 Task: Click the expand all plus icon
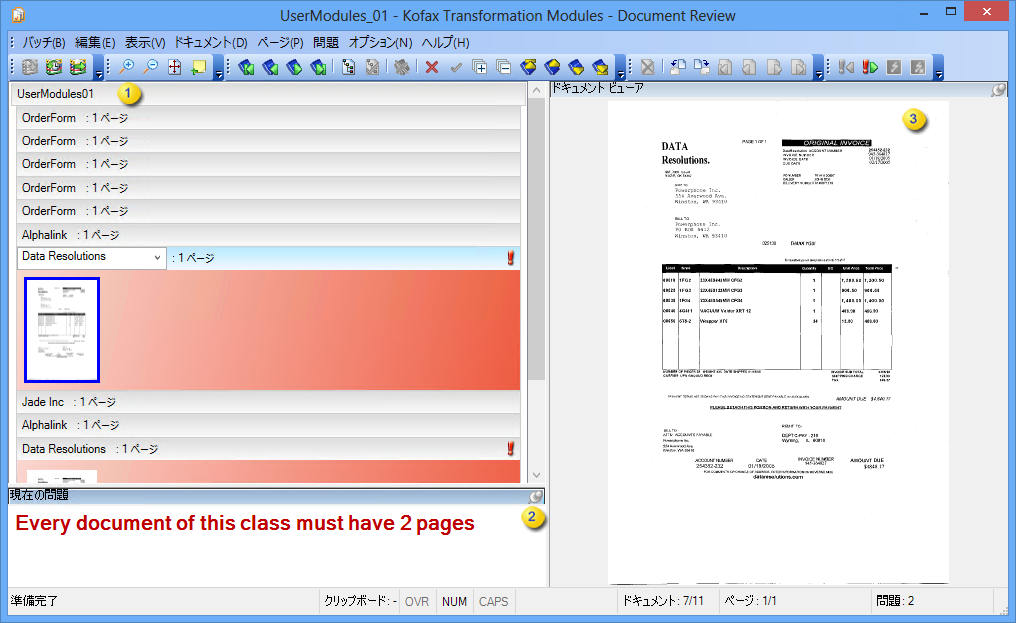pos(480,67)
